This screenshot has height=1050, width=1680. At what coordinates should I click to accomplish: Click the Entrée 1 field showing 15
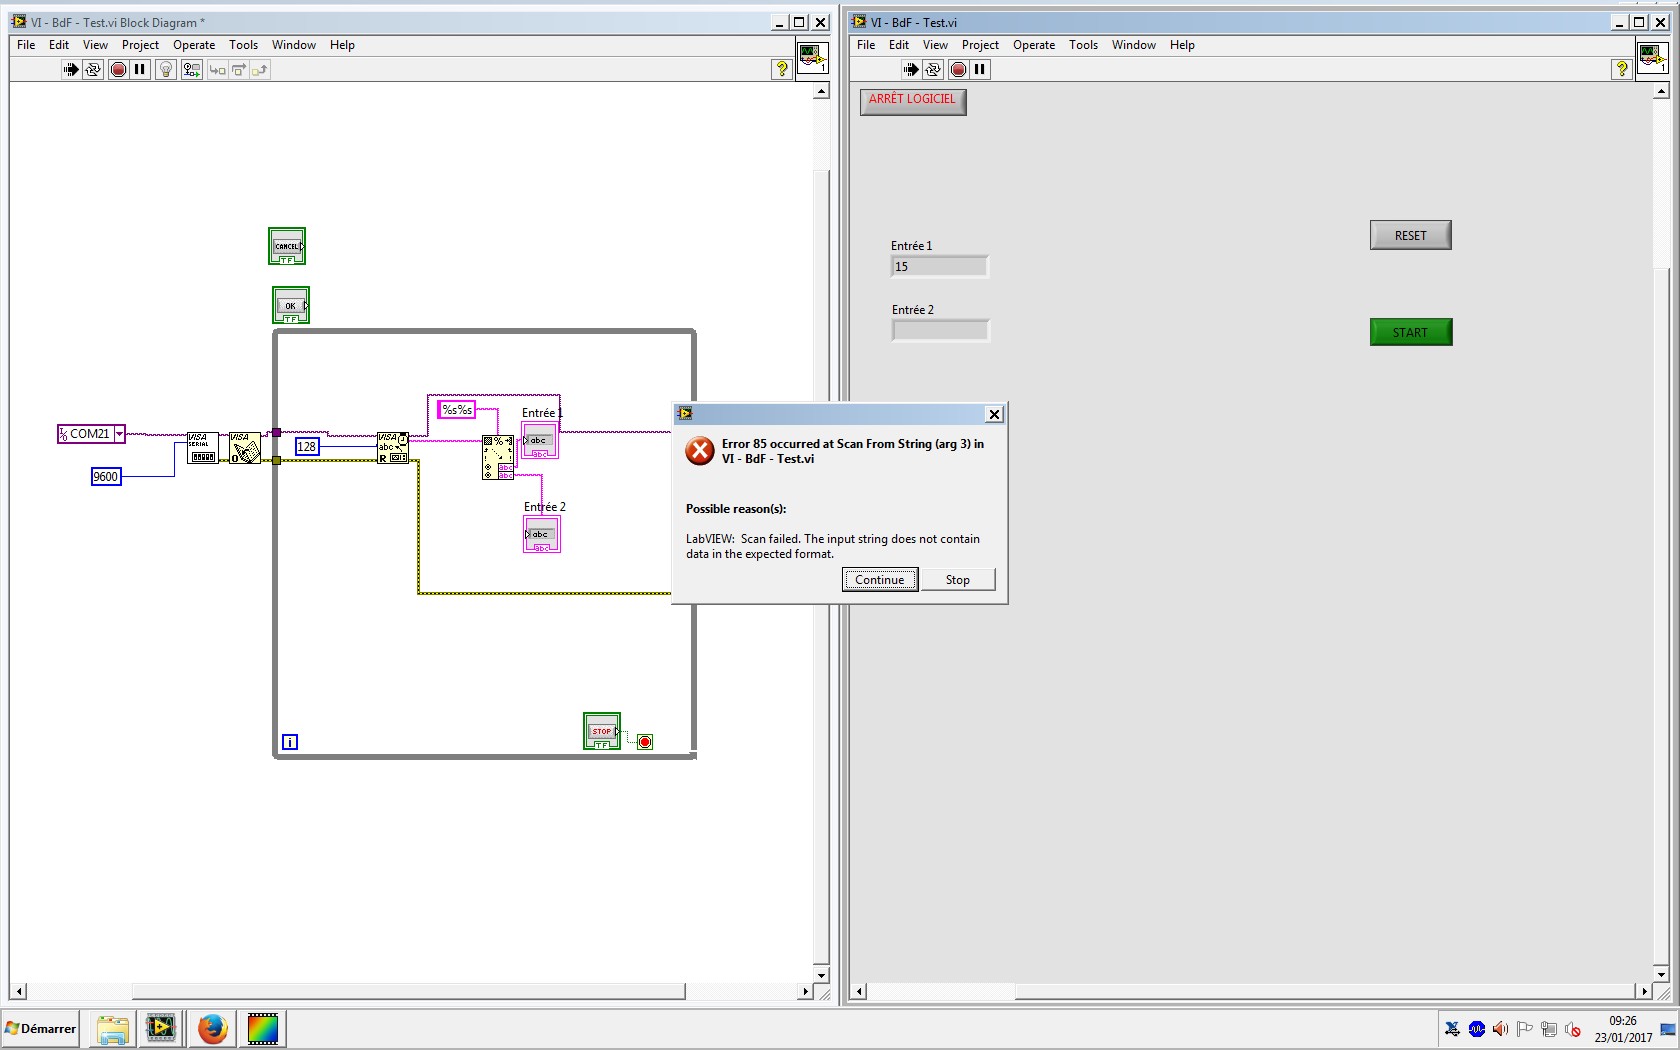(939, 266)
